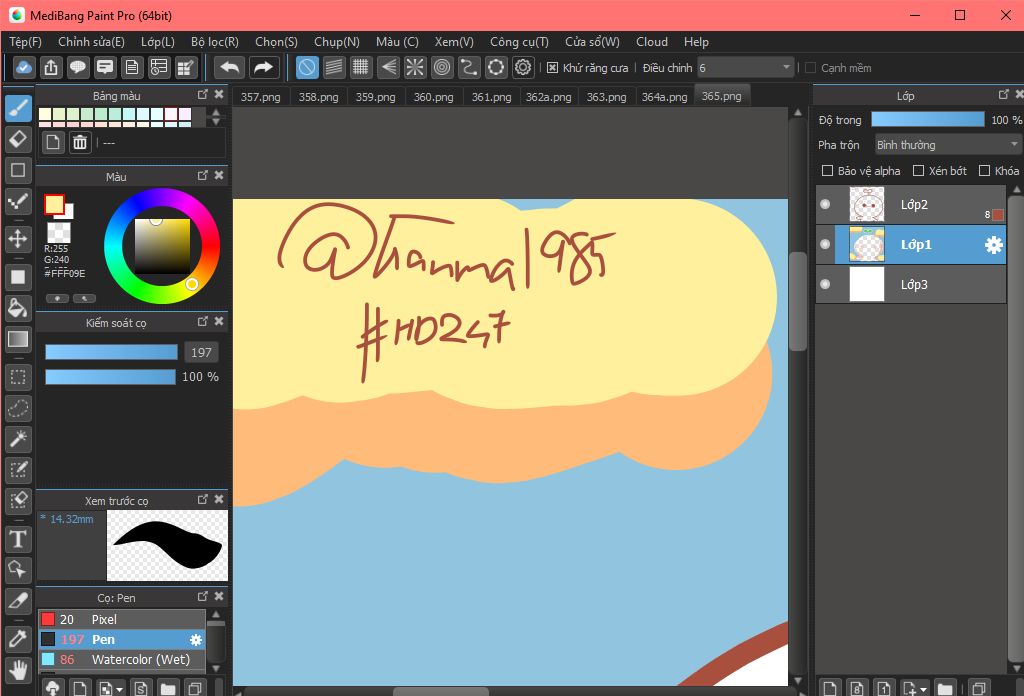The image size is (1024, 696).
Task: Select the Text tool
Action: [x=18, y=540]
